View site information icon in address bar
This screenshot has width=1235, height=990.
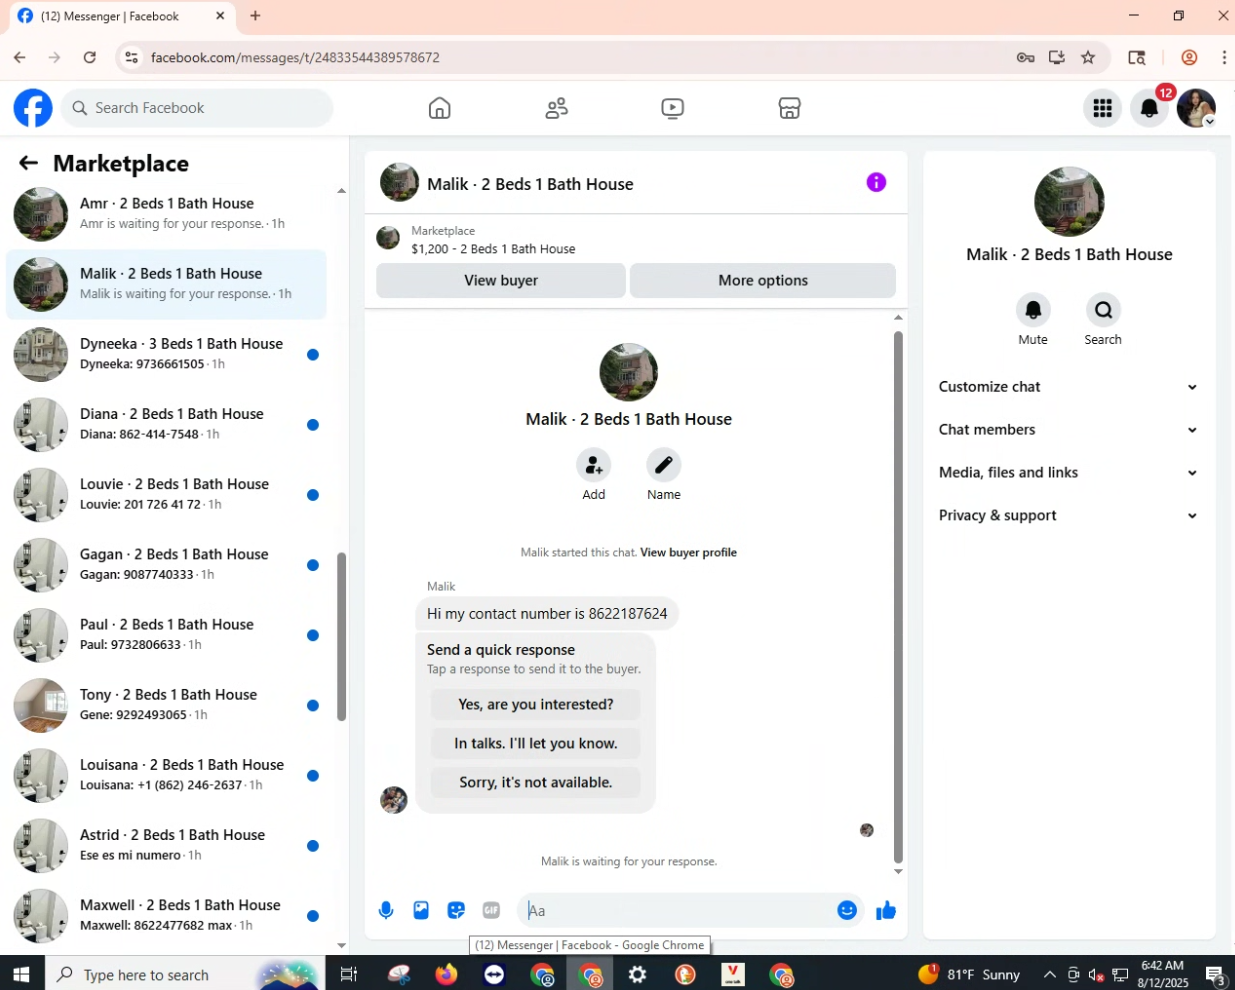coord(131,57)
